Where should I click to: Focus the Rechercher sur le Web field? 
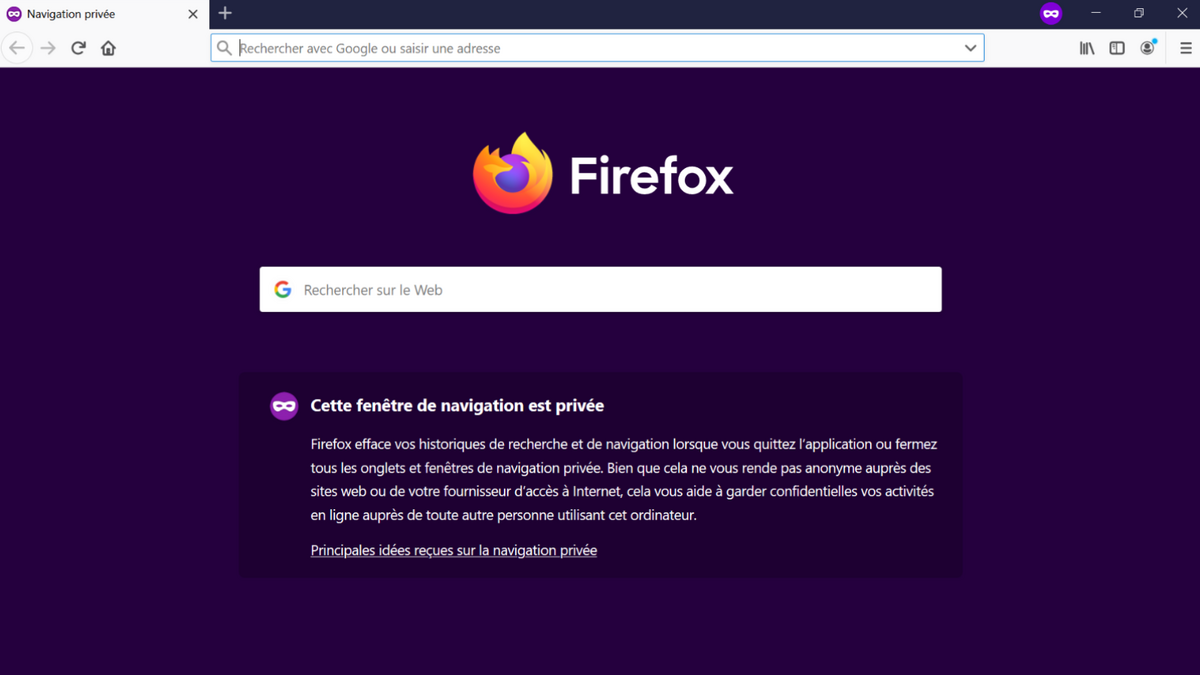pyautogui.click(x=600, y=289)
